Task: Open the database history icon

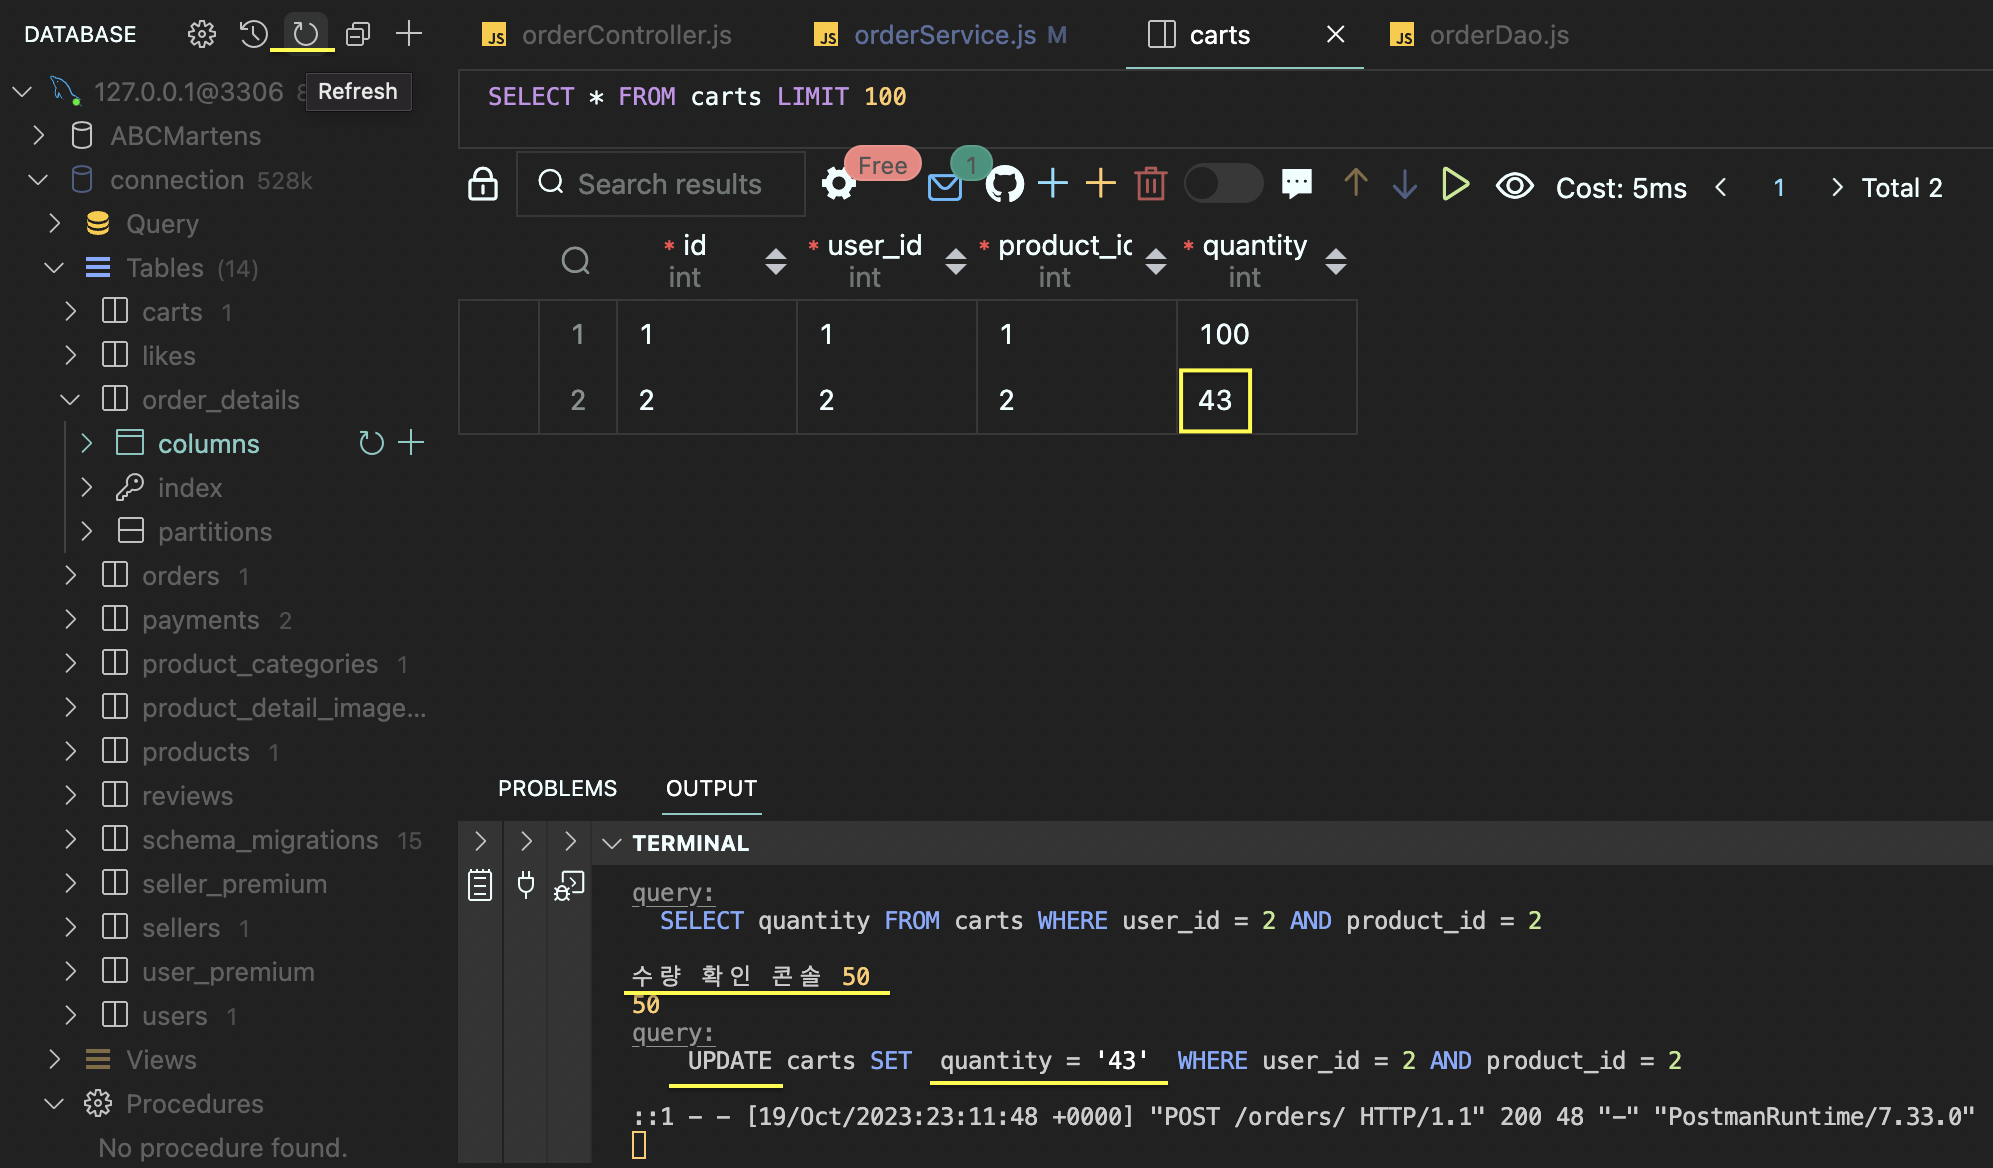Action: [254, 34]
